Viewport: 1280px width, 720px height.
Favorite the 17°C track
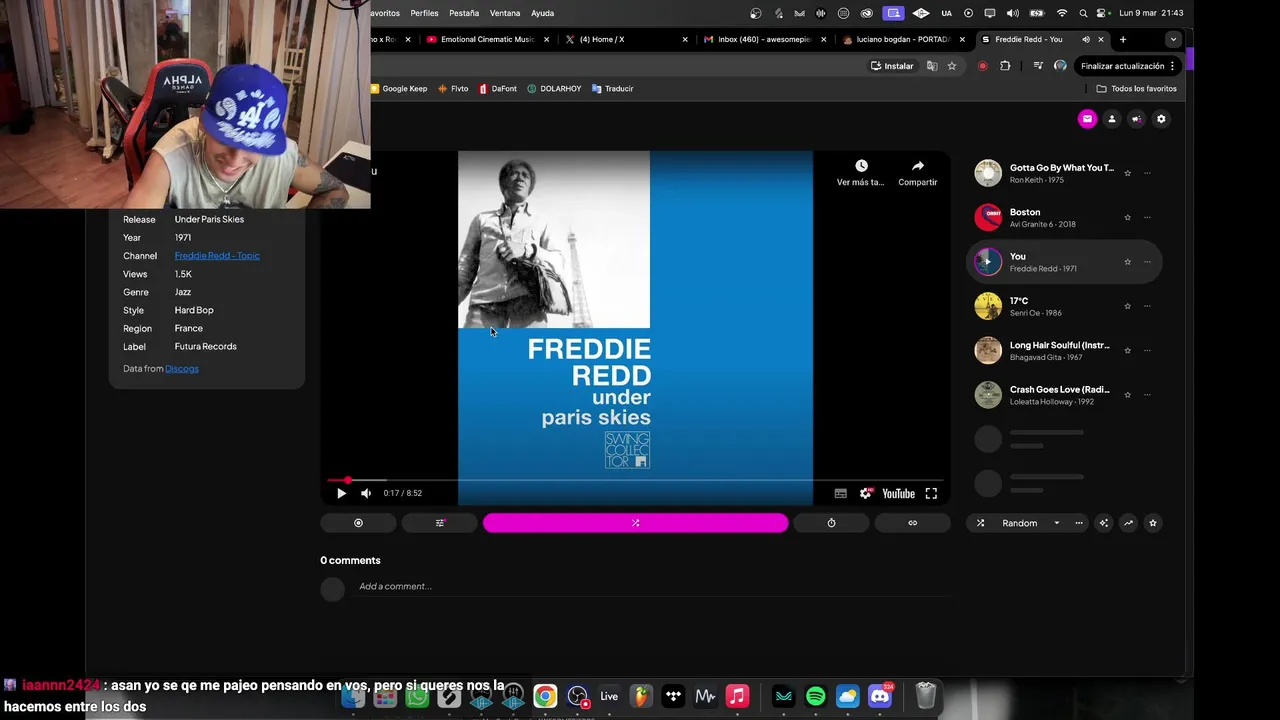pos(1127,306)
